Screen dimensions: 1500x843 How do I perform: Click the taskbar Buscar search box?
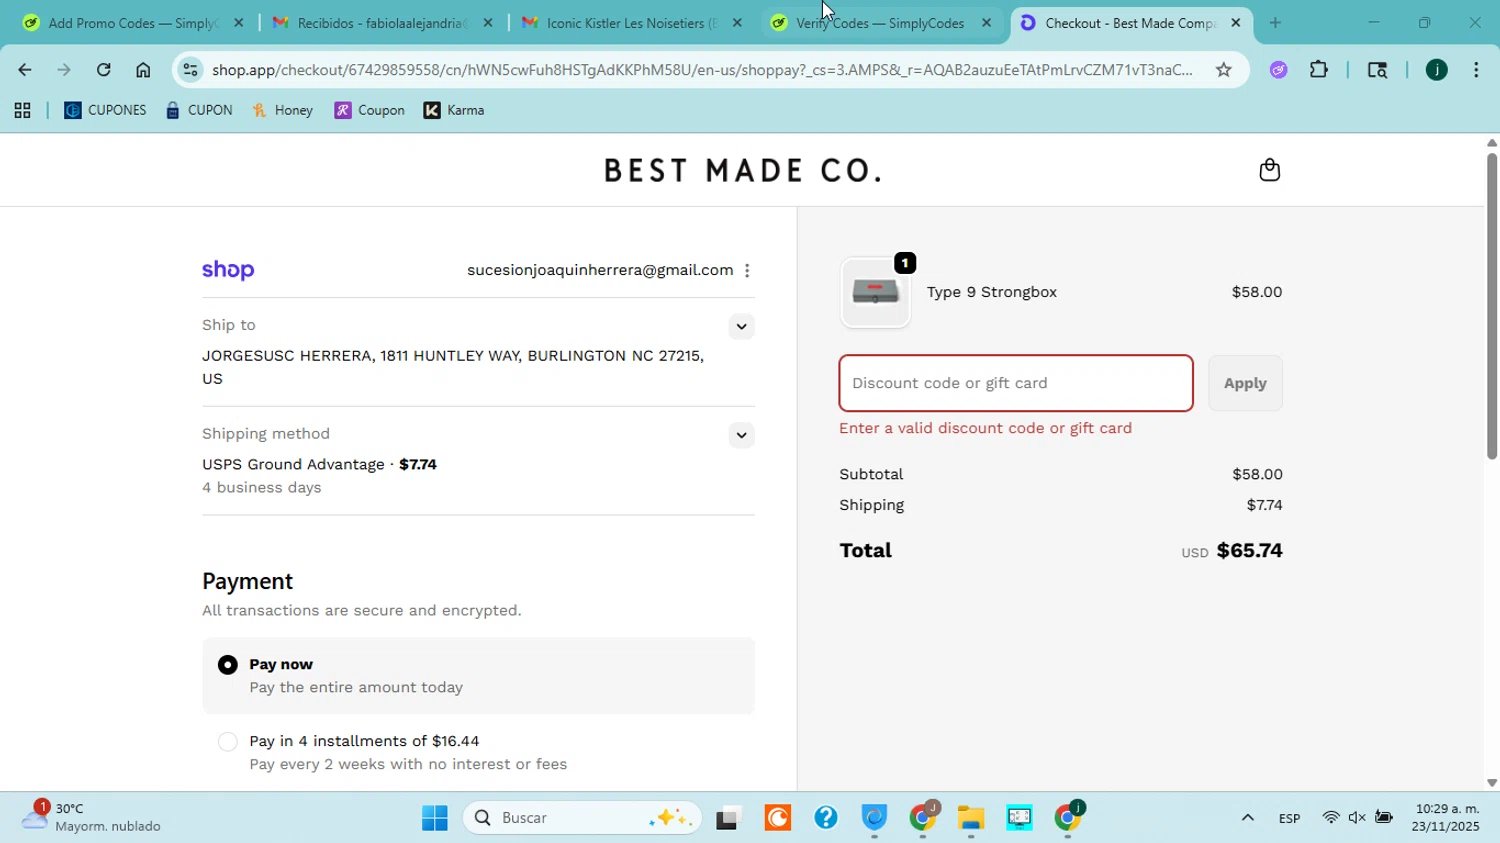tap(584, 819)
